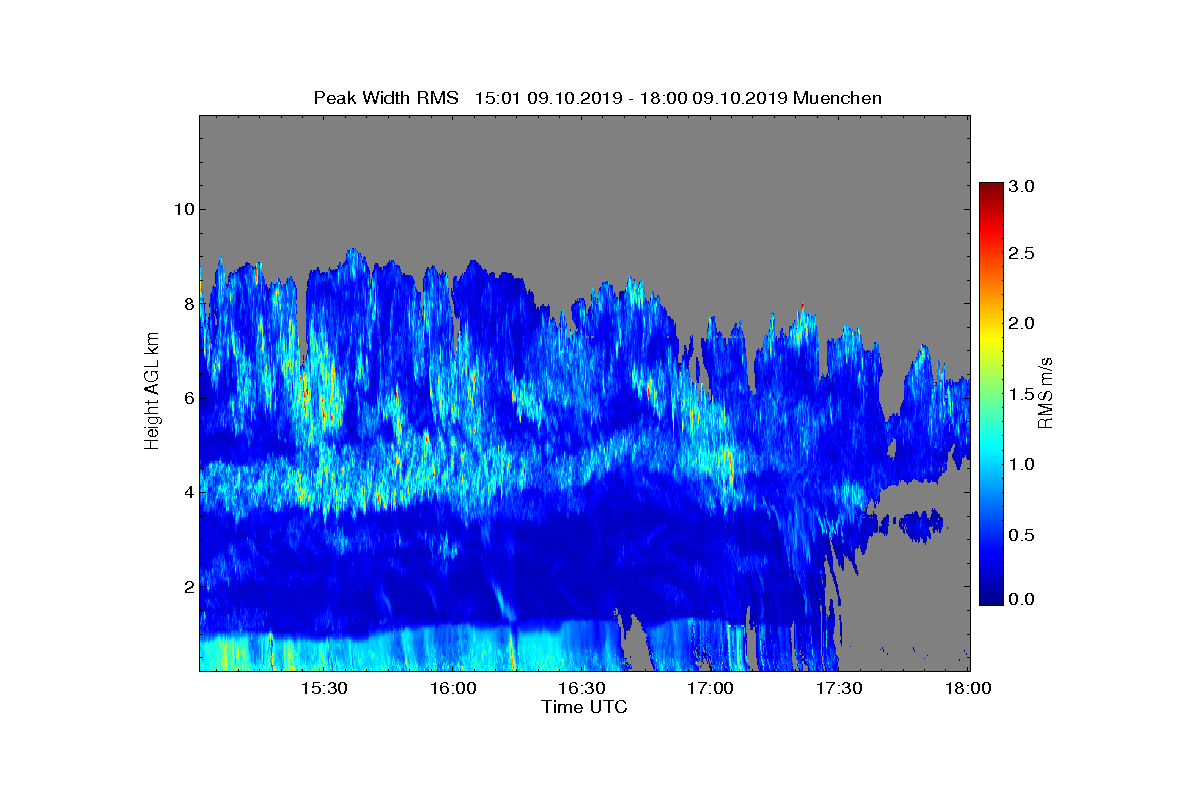Click the dark red top of the colorbar

(x=991, y=188)
